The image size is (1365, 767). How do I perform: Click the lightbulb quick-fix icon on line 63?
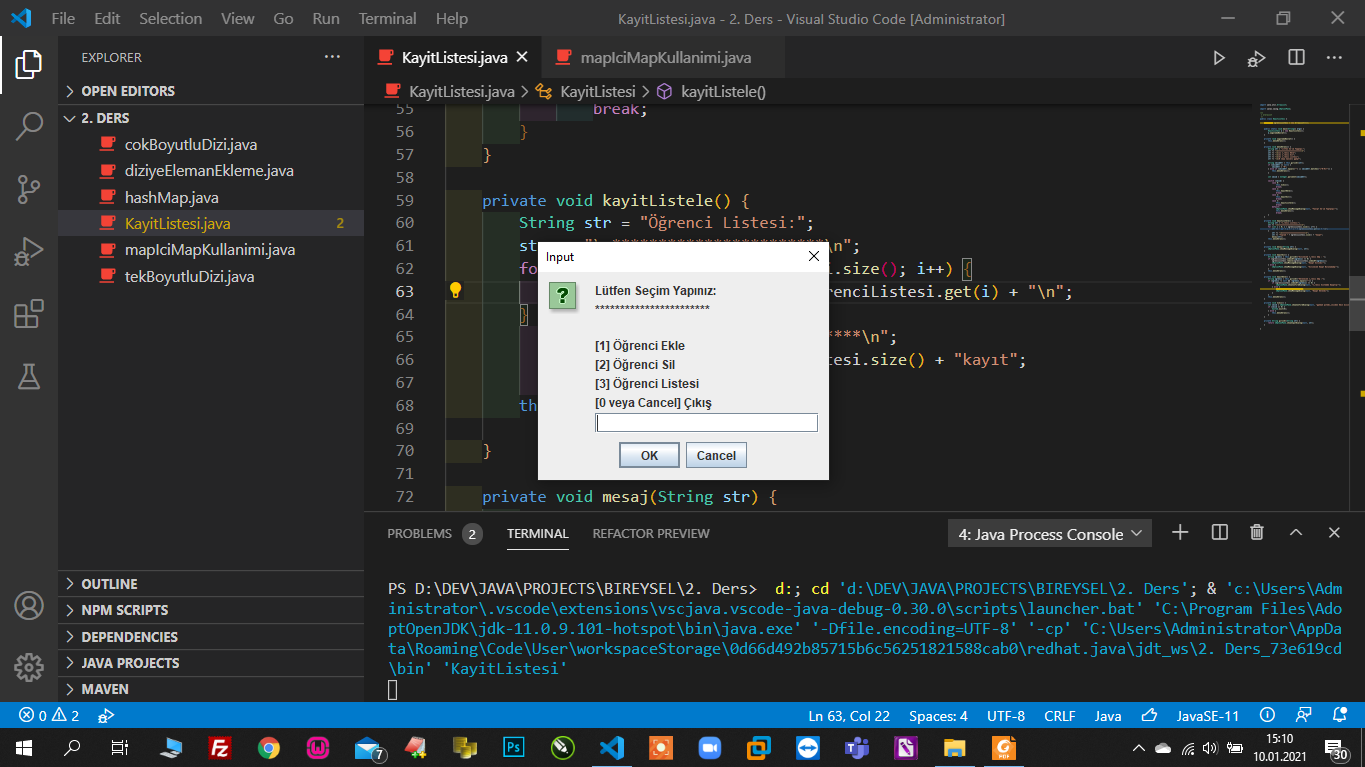coord(455,291)
